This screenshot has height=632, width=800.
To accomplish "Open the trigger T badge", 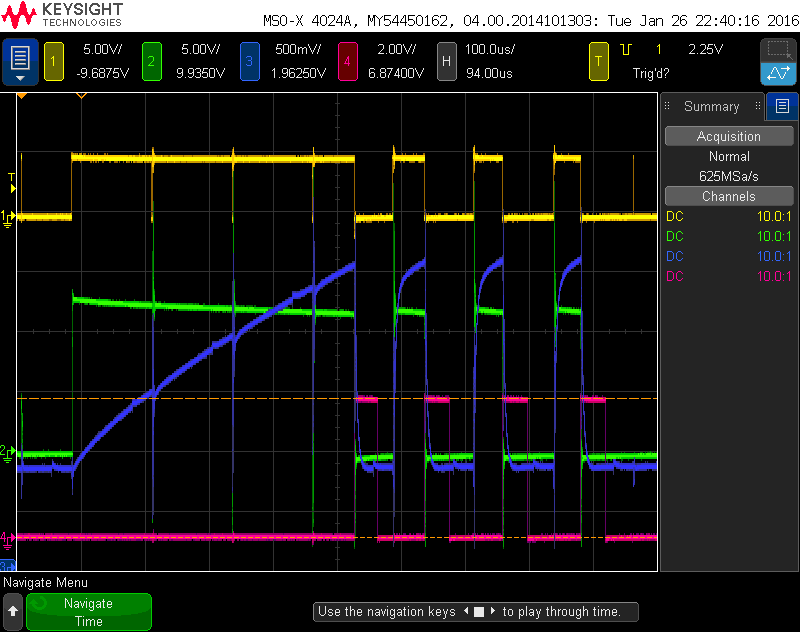I will (598, 63).
